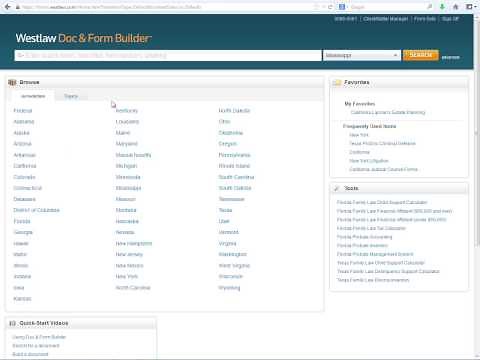This screenshot has width=480, height=360.
Task: Open the Maryland link
Action: pos(127,144)
